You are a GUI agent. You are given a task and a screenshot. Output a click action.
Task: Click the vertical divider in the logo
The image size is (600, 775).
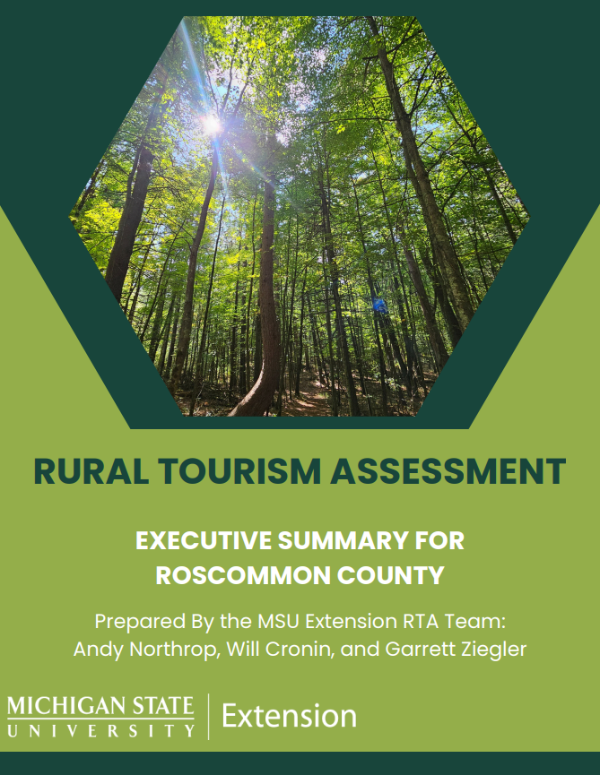[208, 716]
